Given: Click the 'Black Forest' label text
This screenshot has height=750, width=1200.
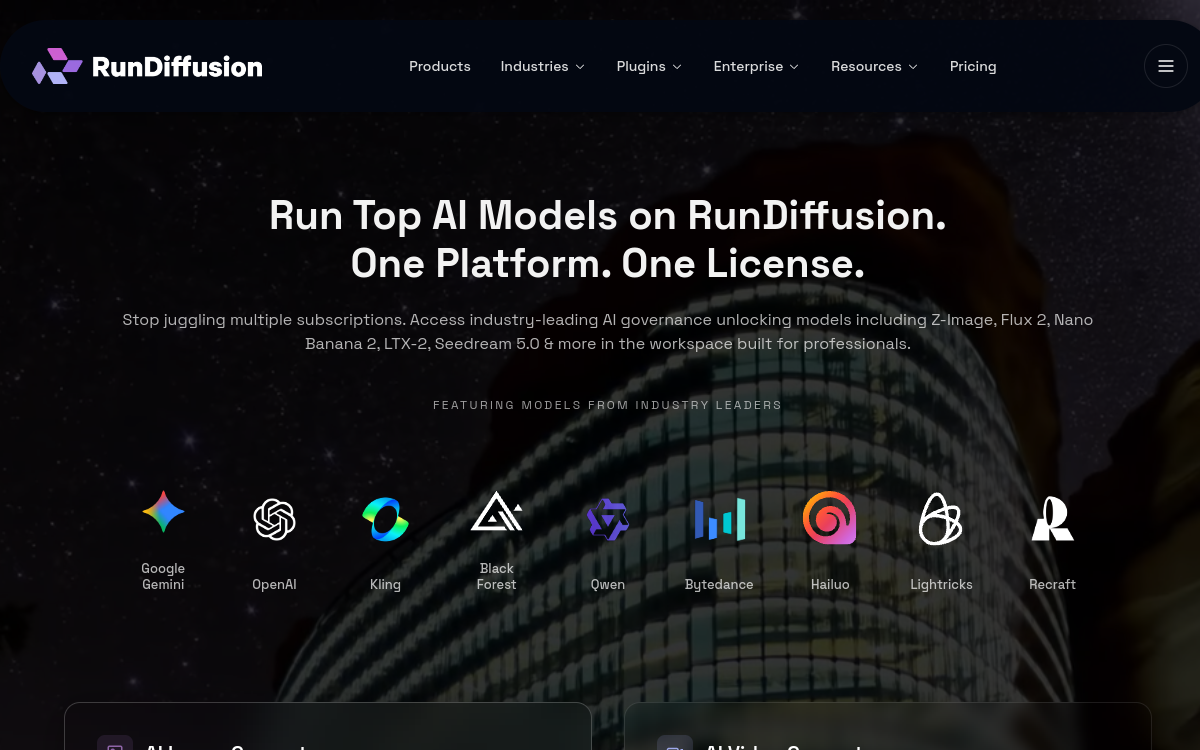Looking at the screenshot, I should 496,576.
